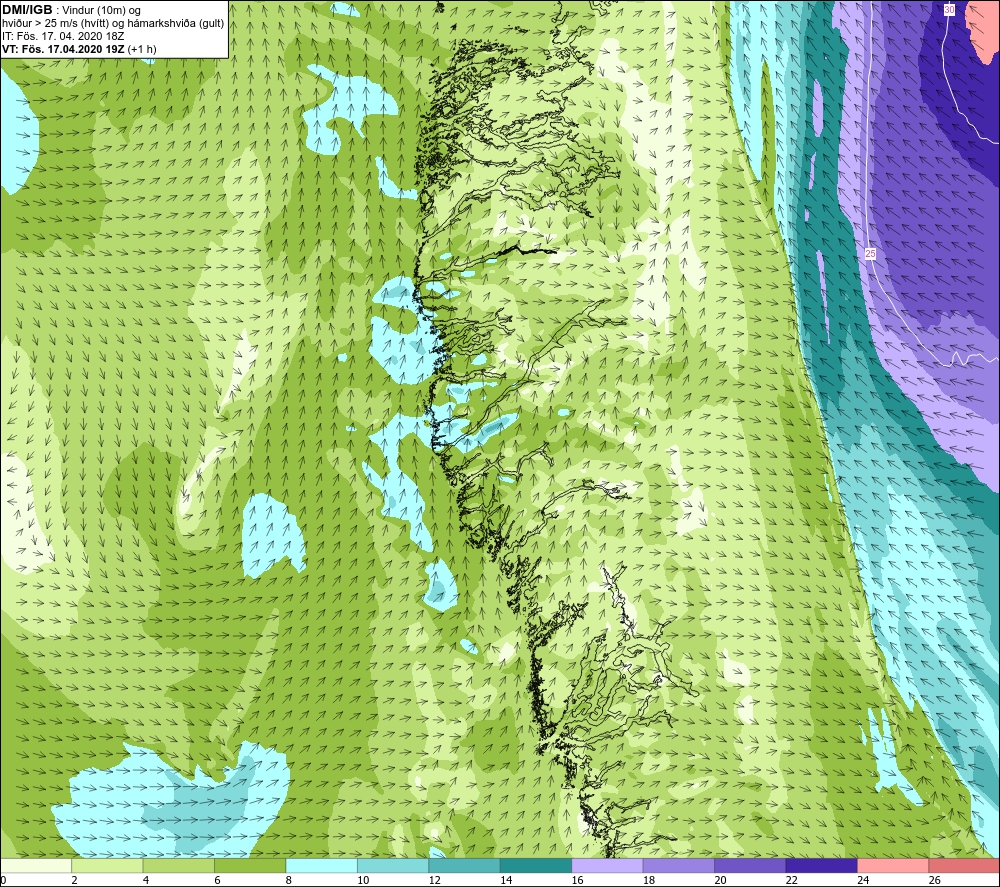Click the violet 20–22 m/s legend swatch

point(750,865)
